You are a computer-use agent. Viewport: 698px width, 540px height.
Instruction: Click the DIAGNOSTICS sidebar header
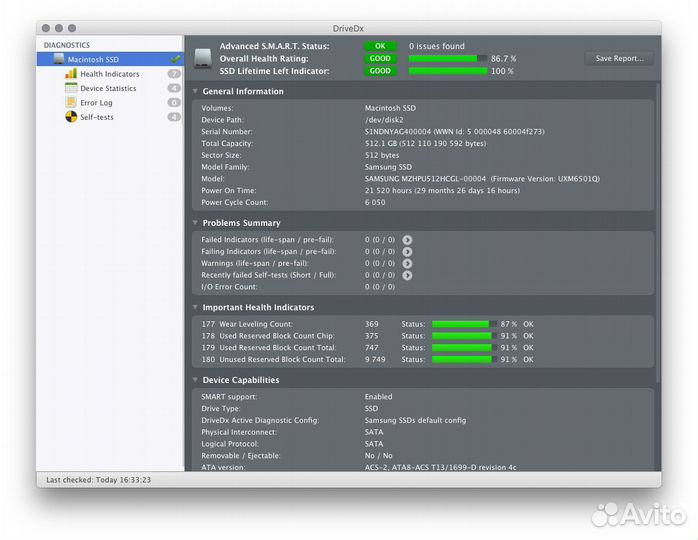pos(67,45)
